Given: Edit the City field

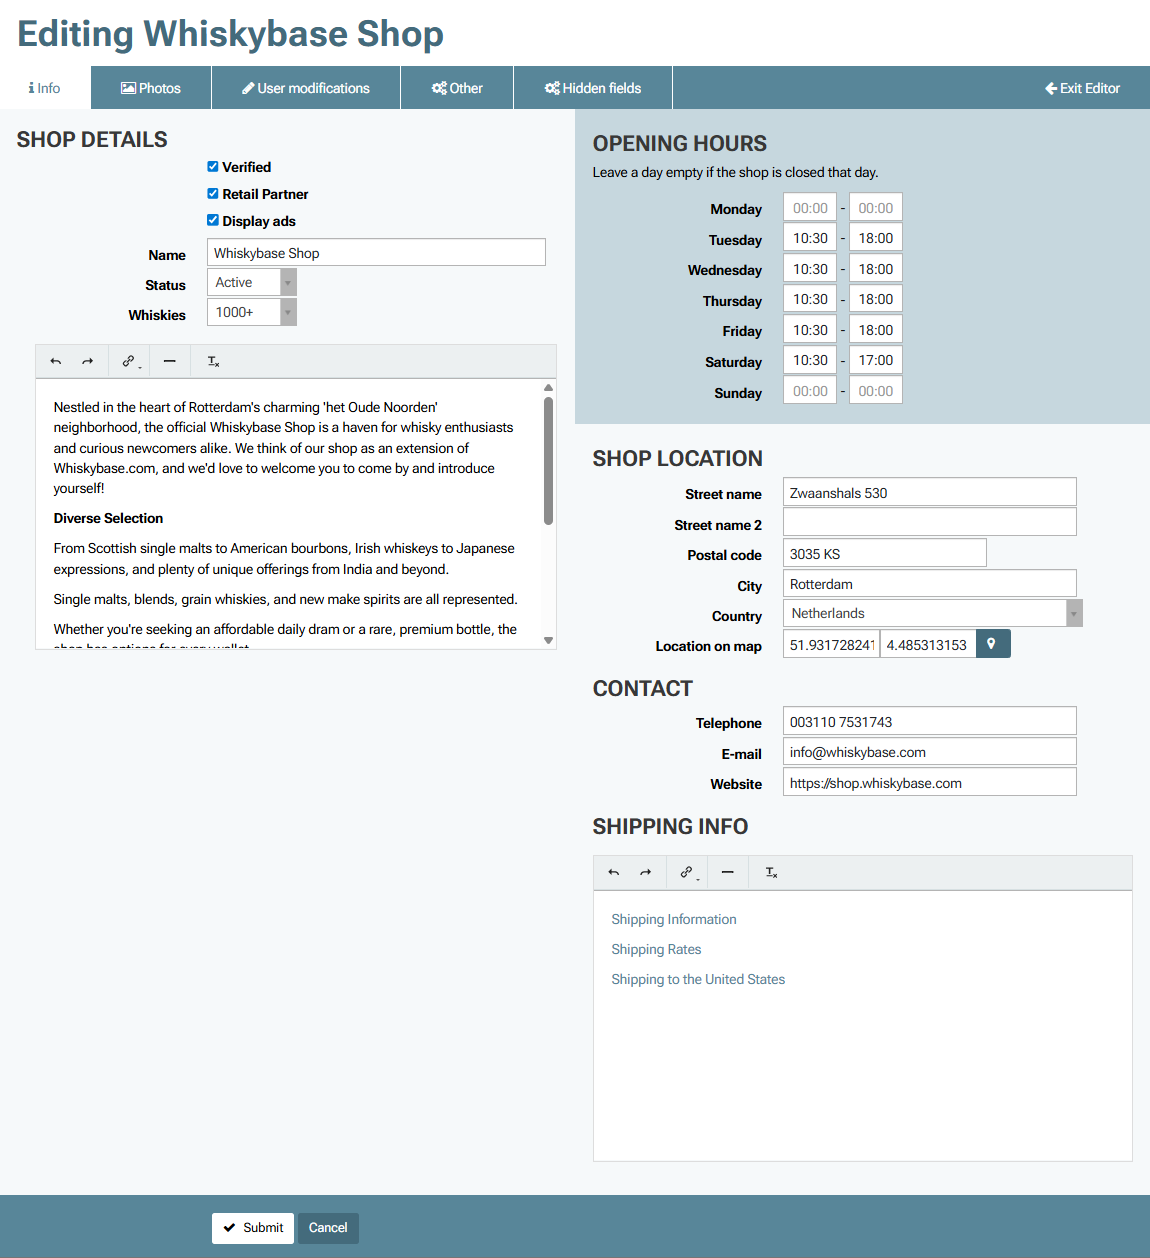Looking at the screenshot, I should coord(930,583).
